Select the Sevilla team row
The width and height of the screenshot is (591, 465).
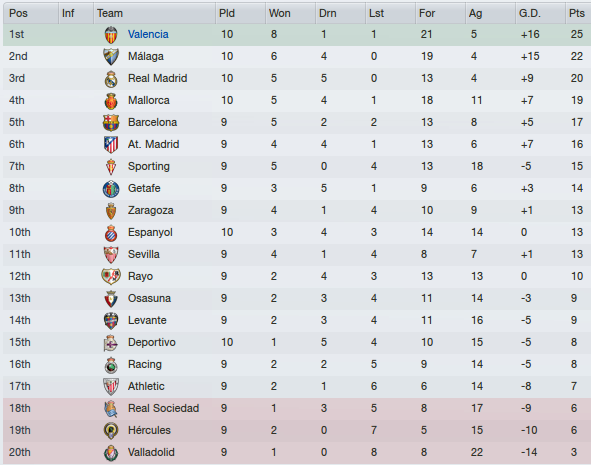[297, 254]
